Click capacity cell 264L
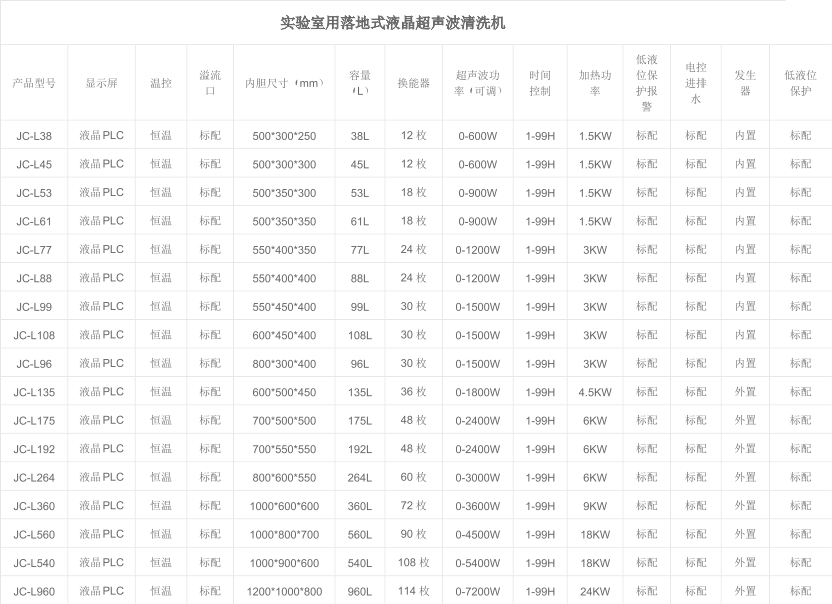832x604 pixels. (x=360, y=478)
